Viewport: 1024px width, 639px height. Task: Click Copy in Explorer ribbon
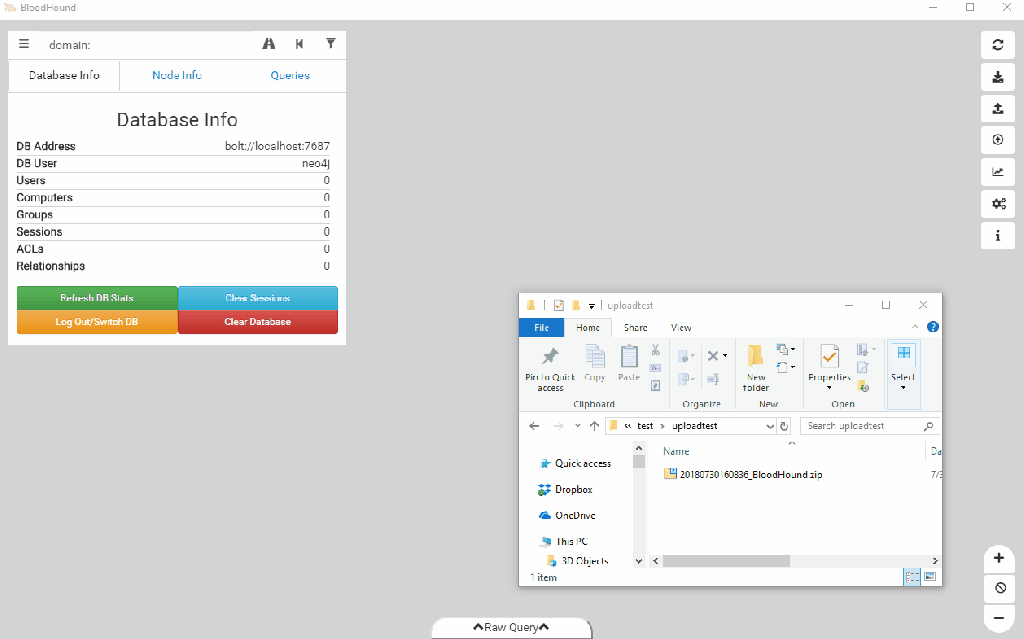[594, 363]
